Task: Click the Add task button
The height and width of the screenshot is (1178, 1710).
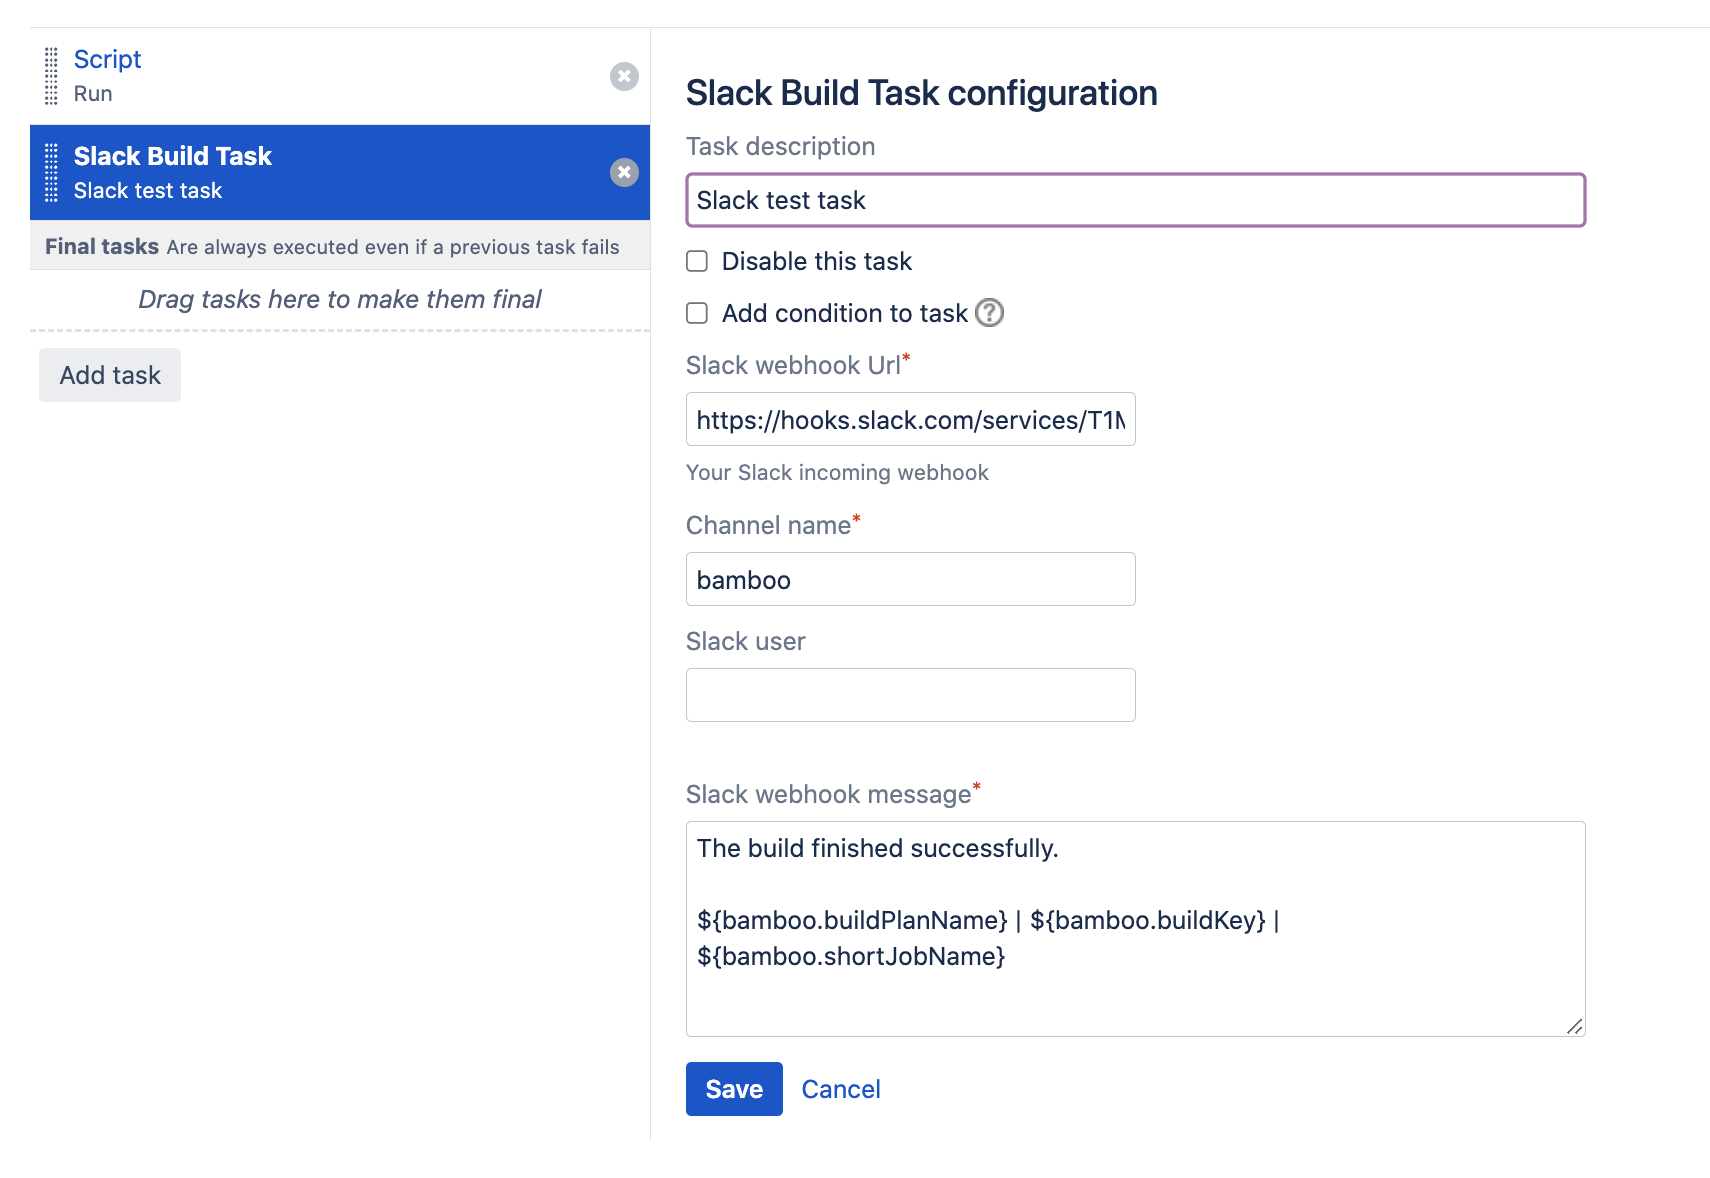Action: pyautogui.click(x=110, y=375)
